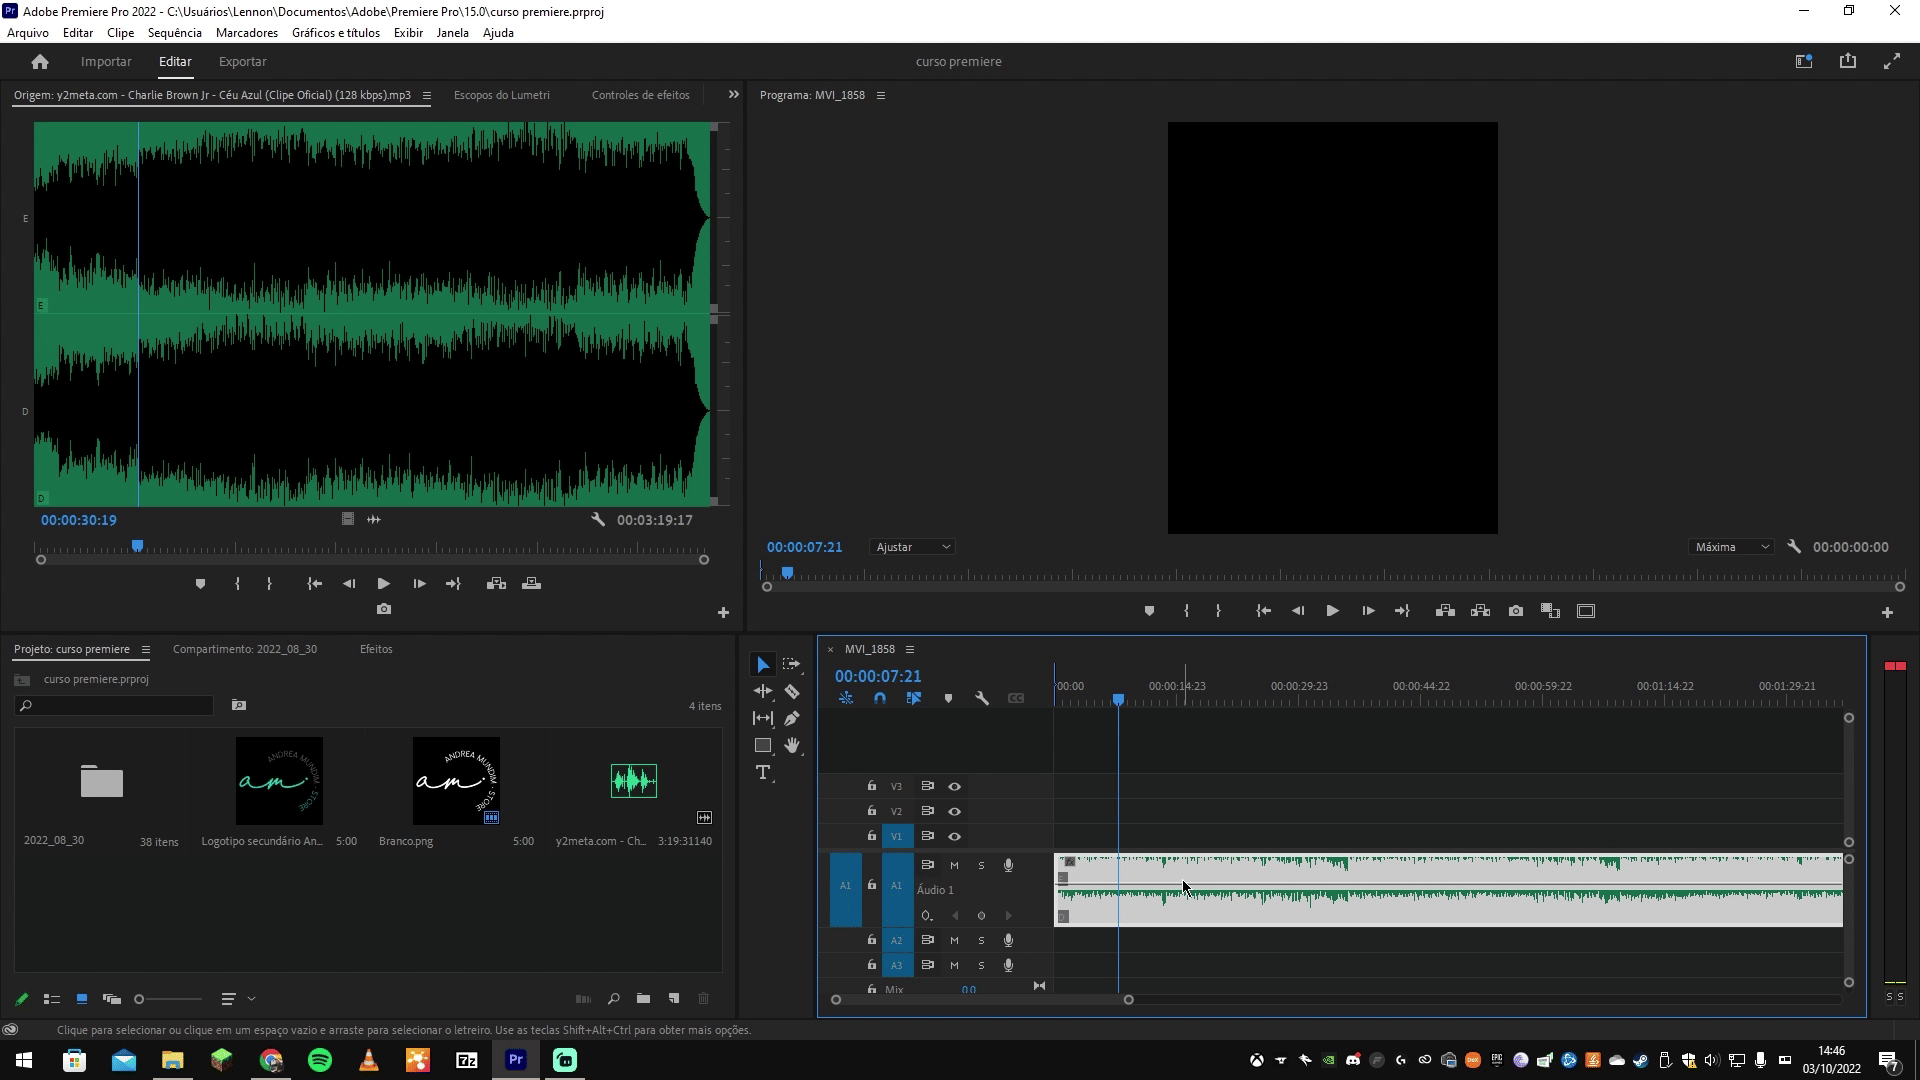
Task: Solo audio track A2
Action: [x=981, y=940]
